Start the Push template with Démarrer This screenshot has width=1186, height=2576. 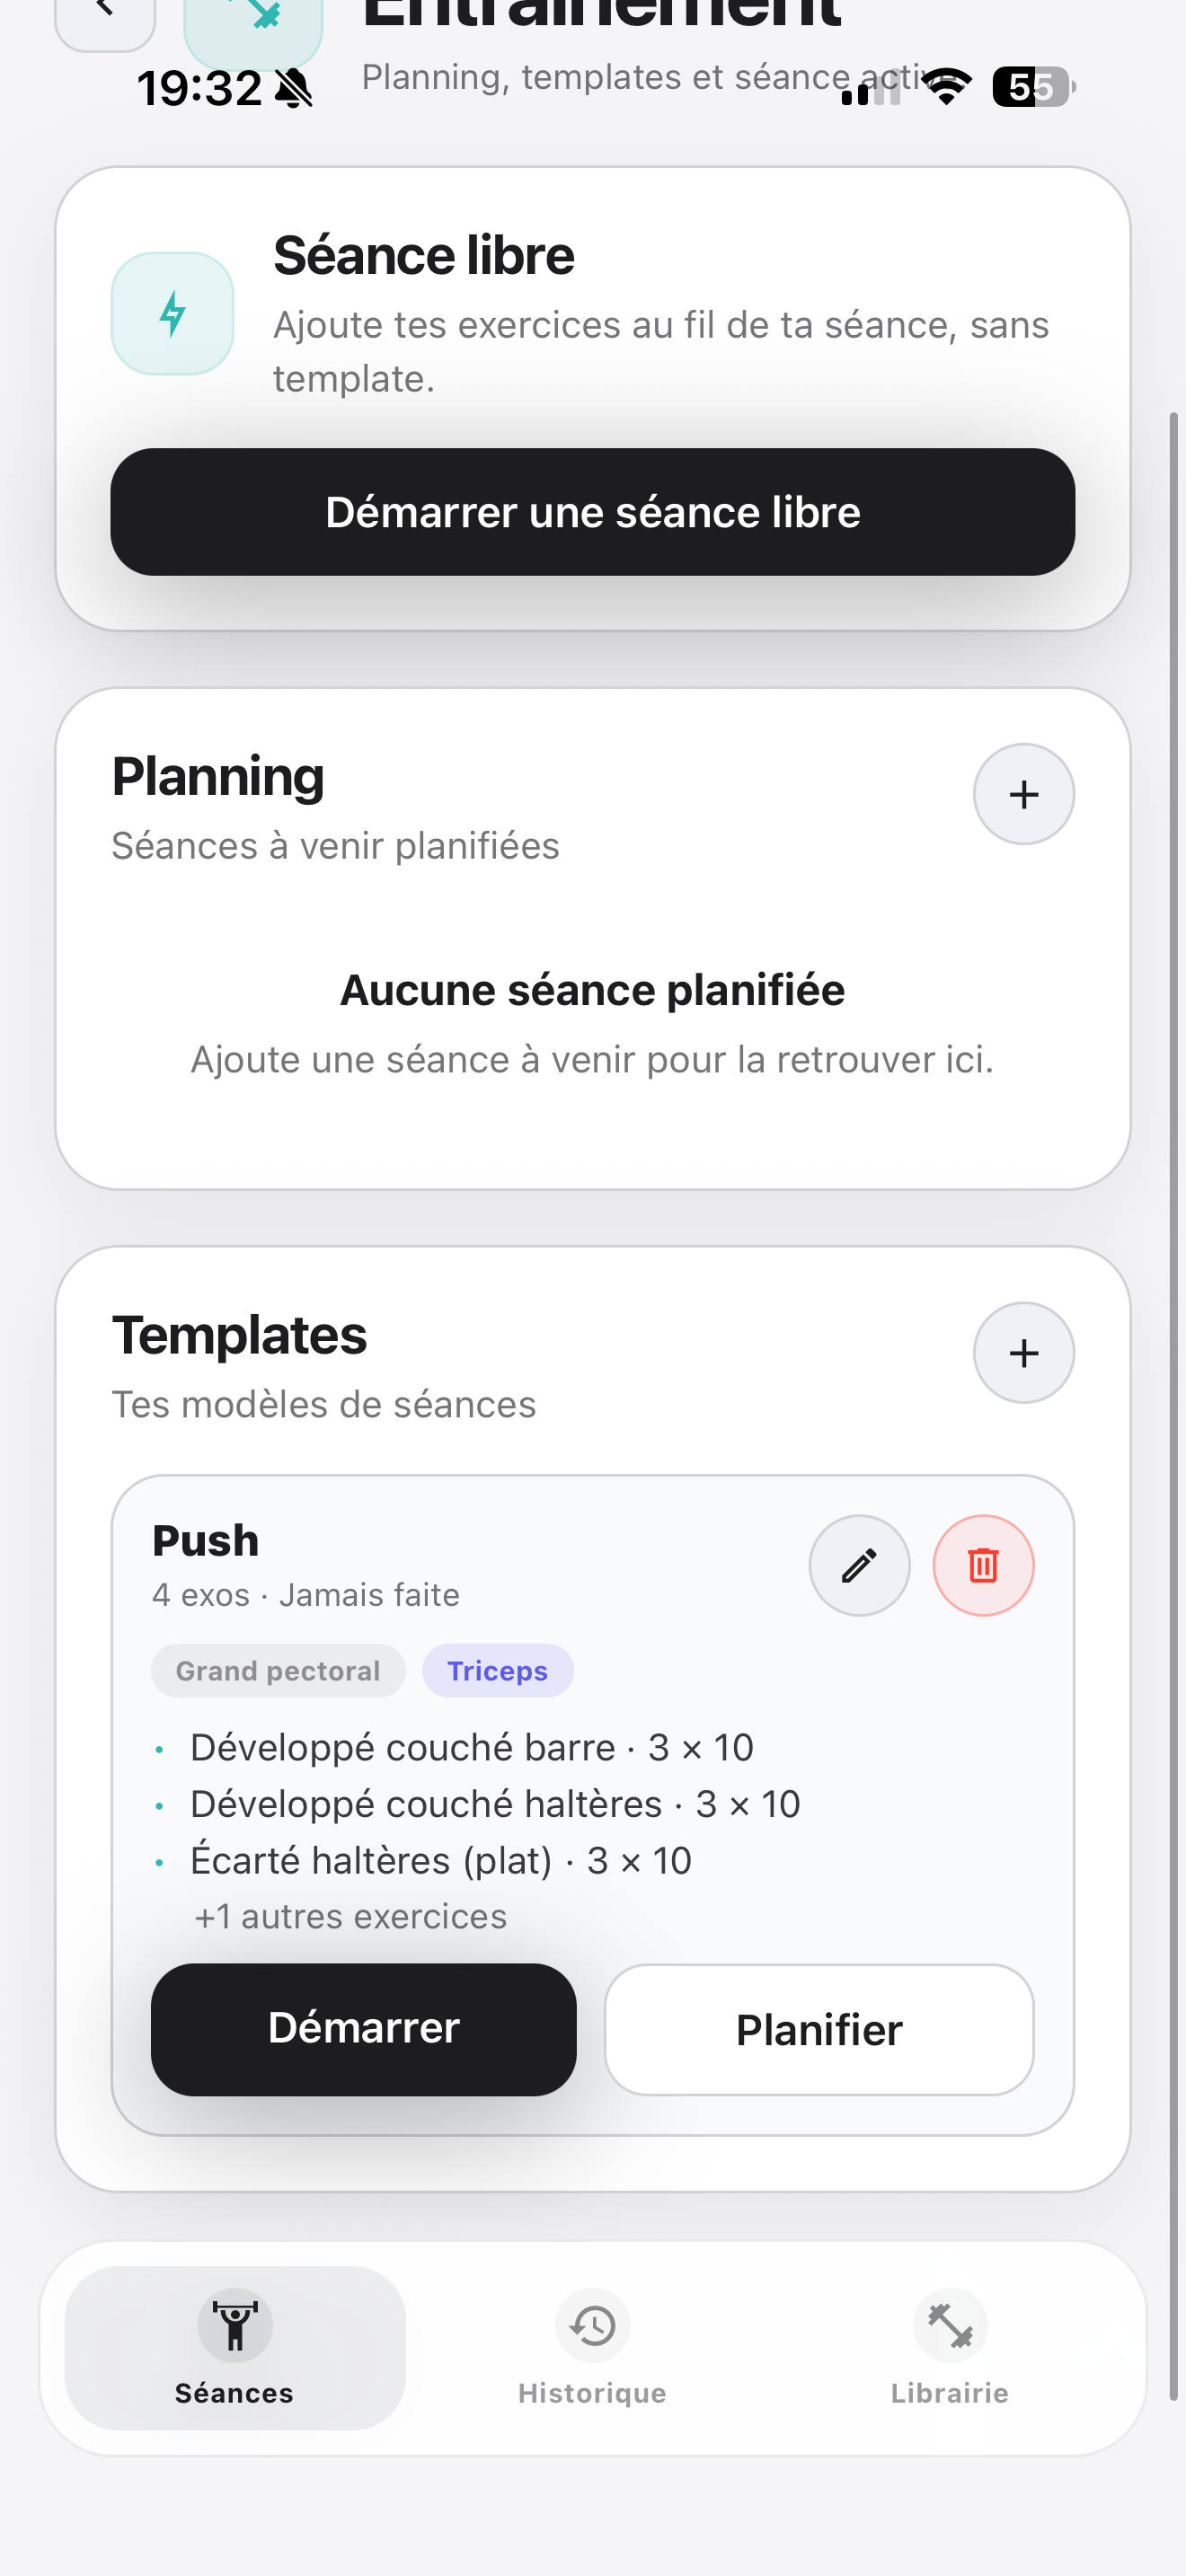(364, 2029)
